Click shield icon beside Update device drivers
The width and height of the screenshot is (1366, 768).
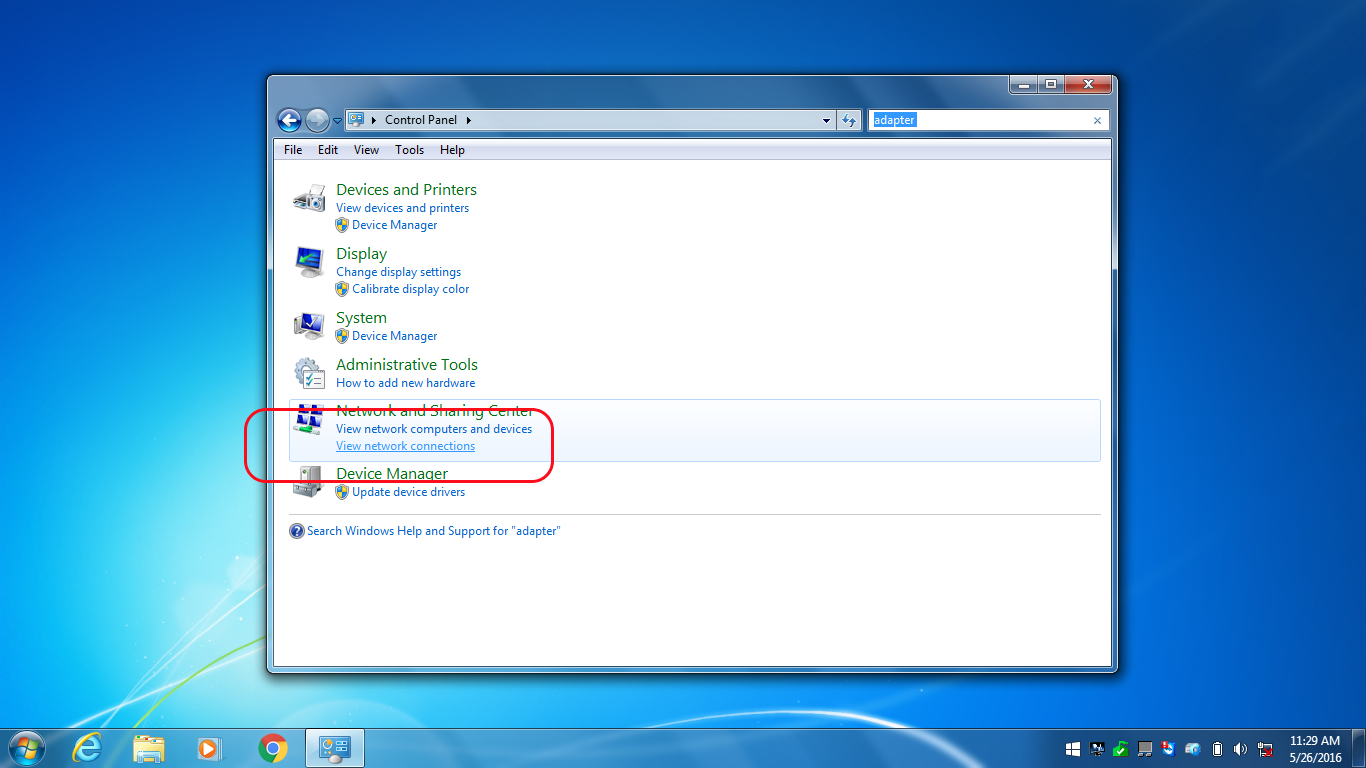click(x=342, y=492)
